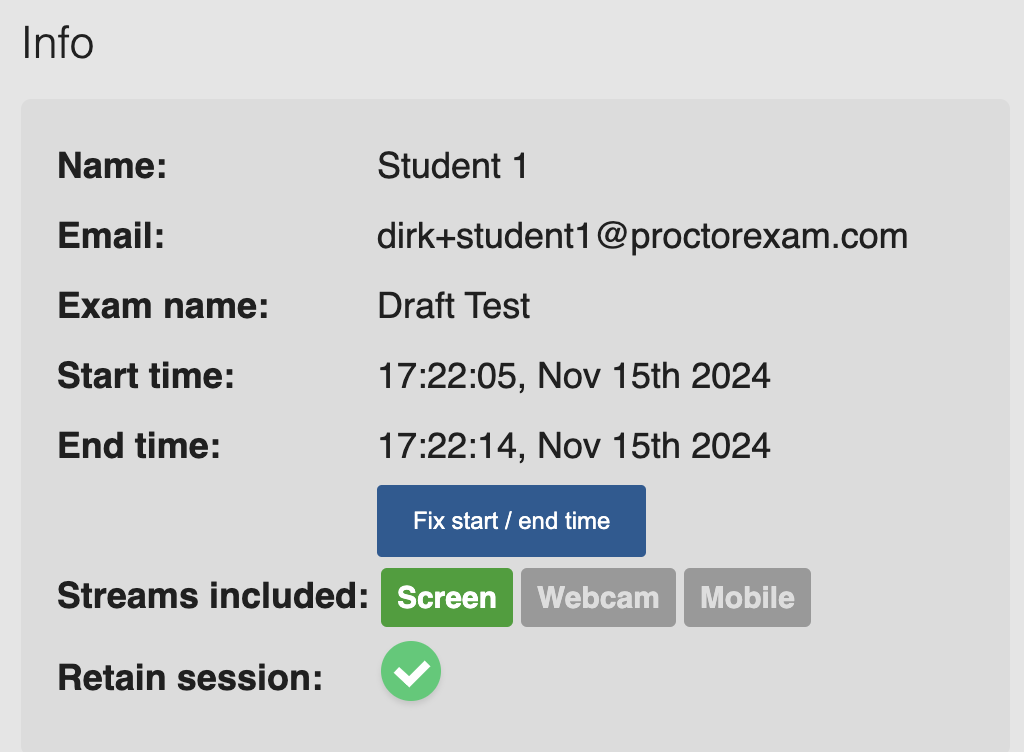Click the white check inside green circle
Image resolution: width=1024 pixels, height=752 pixels.
pyautogui.click(x=411, y=673)
